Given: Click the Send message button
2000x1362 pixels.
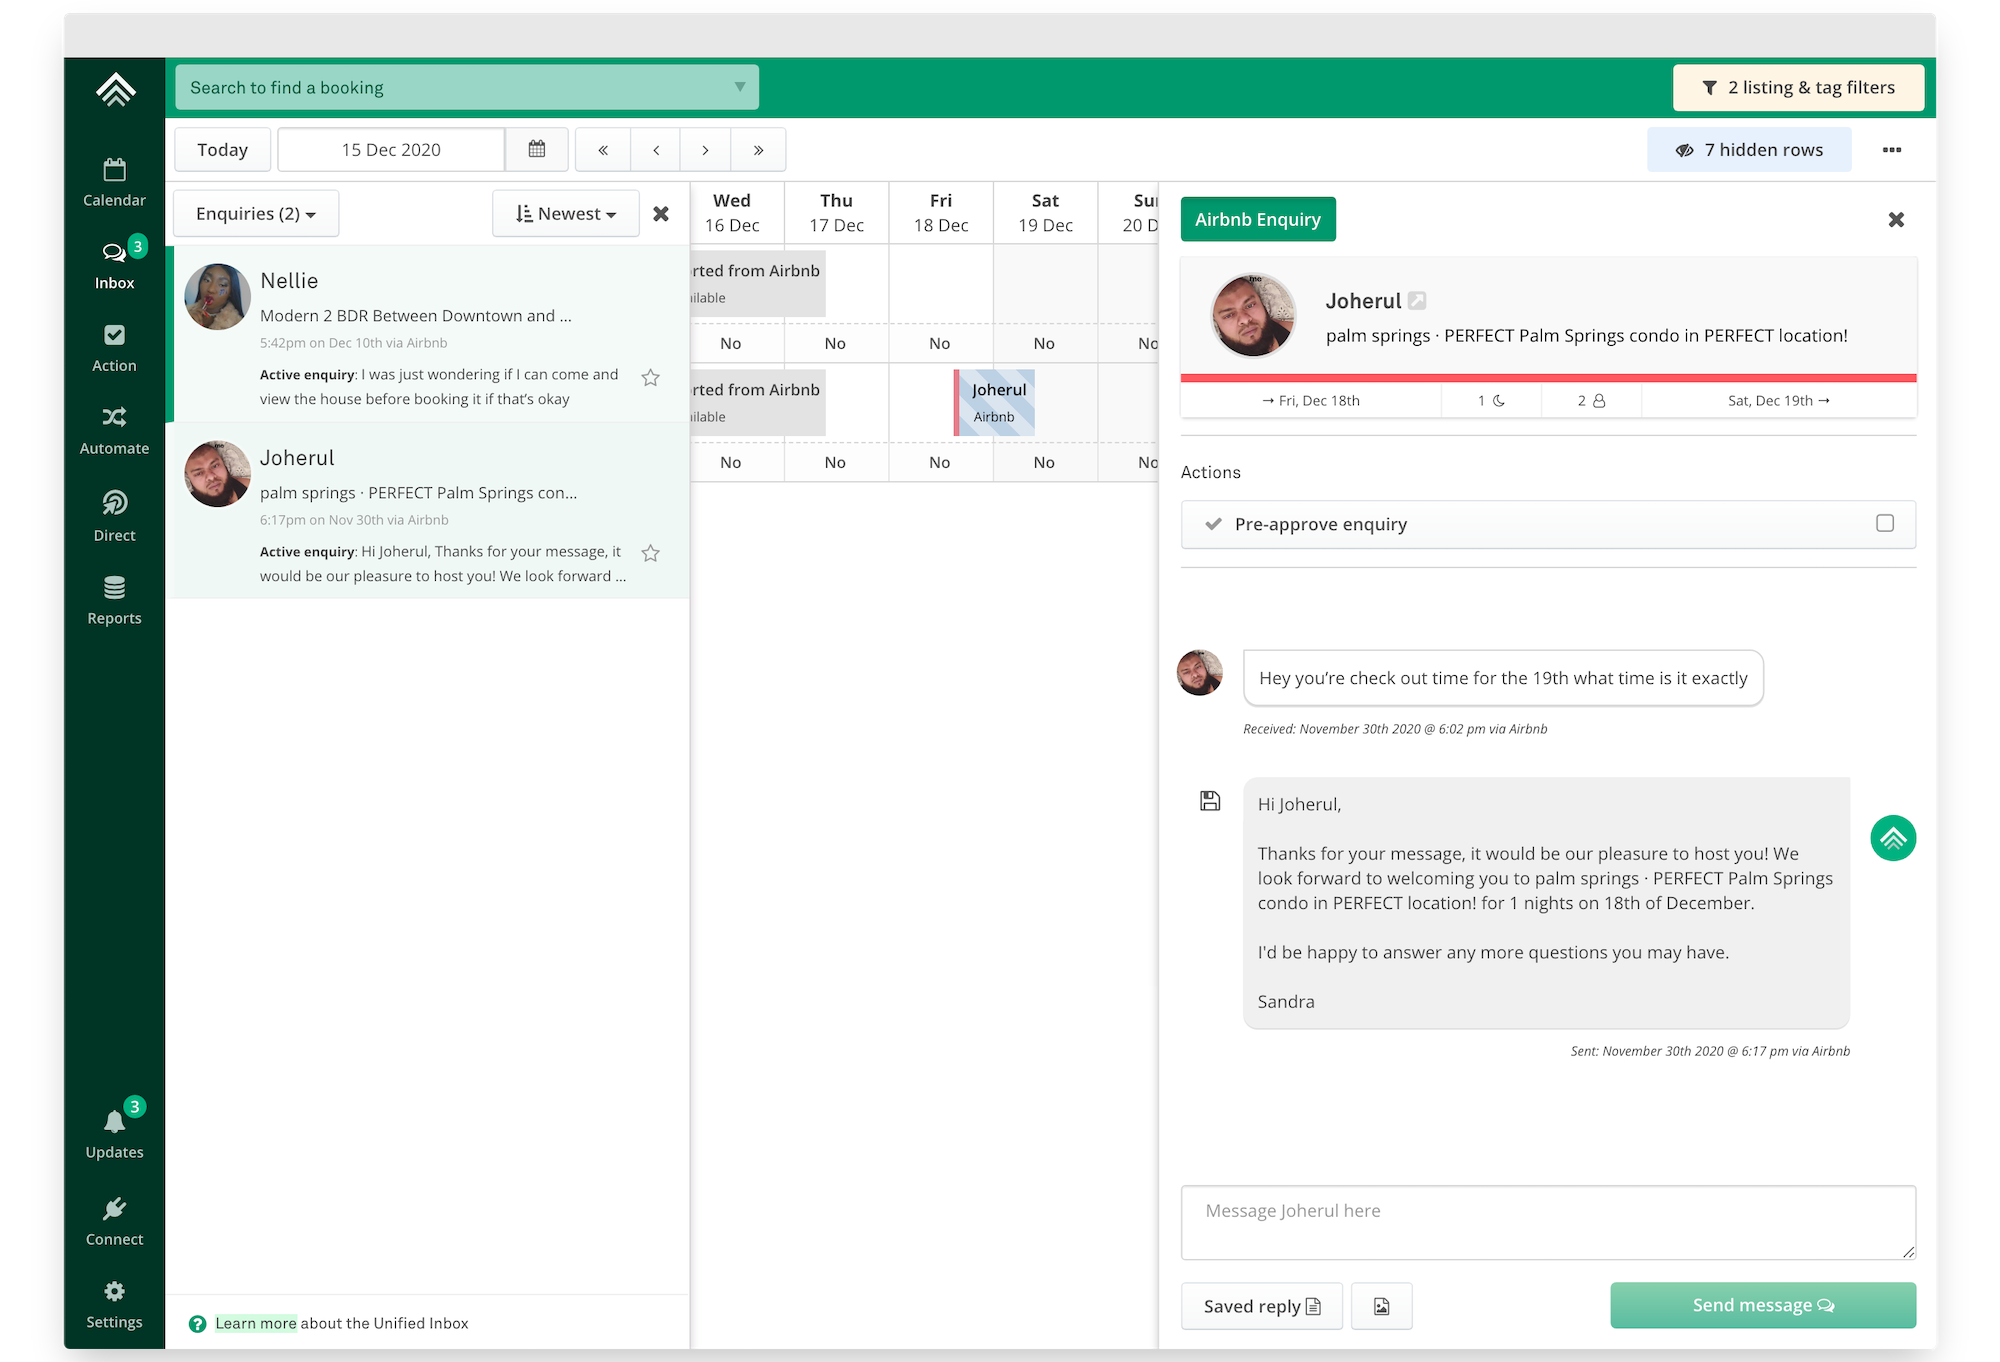Looking at the screenshot, I should (x=1763, y=1305).
